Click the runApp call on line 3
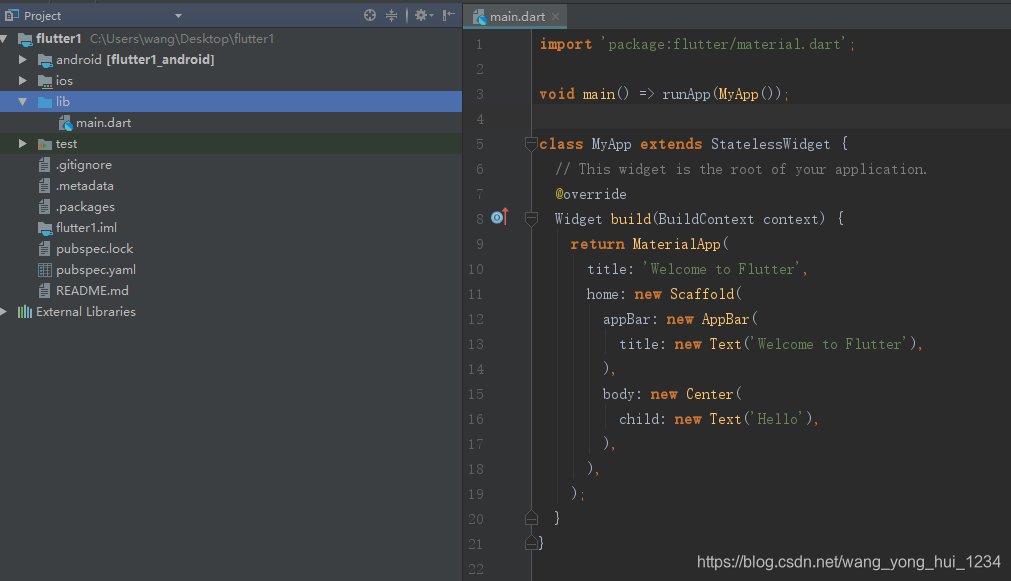This screenshot has height=581, width=1011. coord(686,94)
